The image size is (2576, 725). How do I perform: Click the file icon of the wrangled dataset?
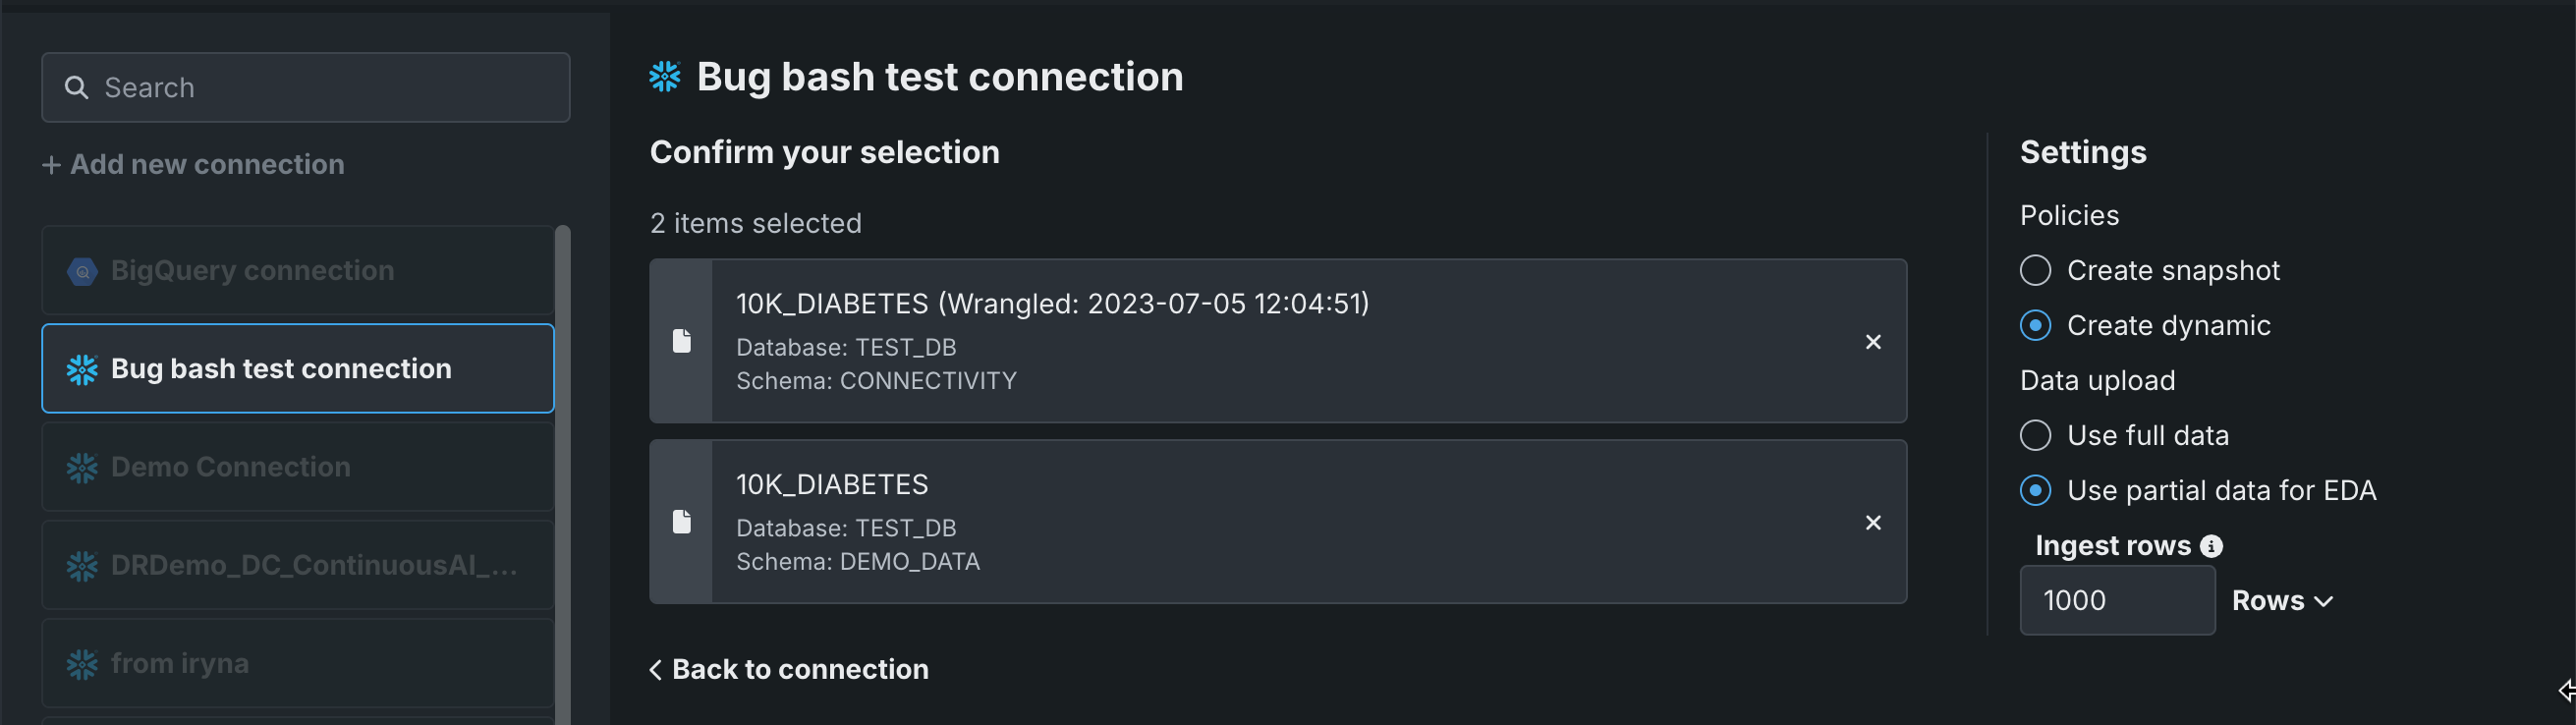(x=682, y=341)
